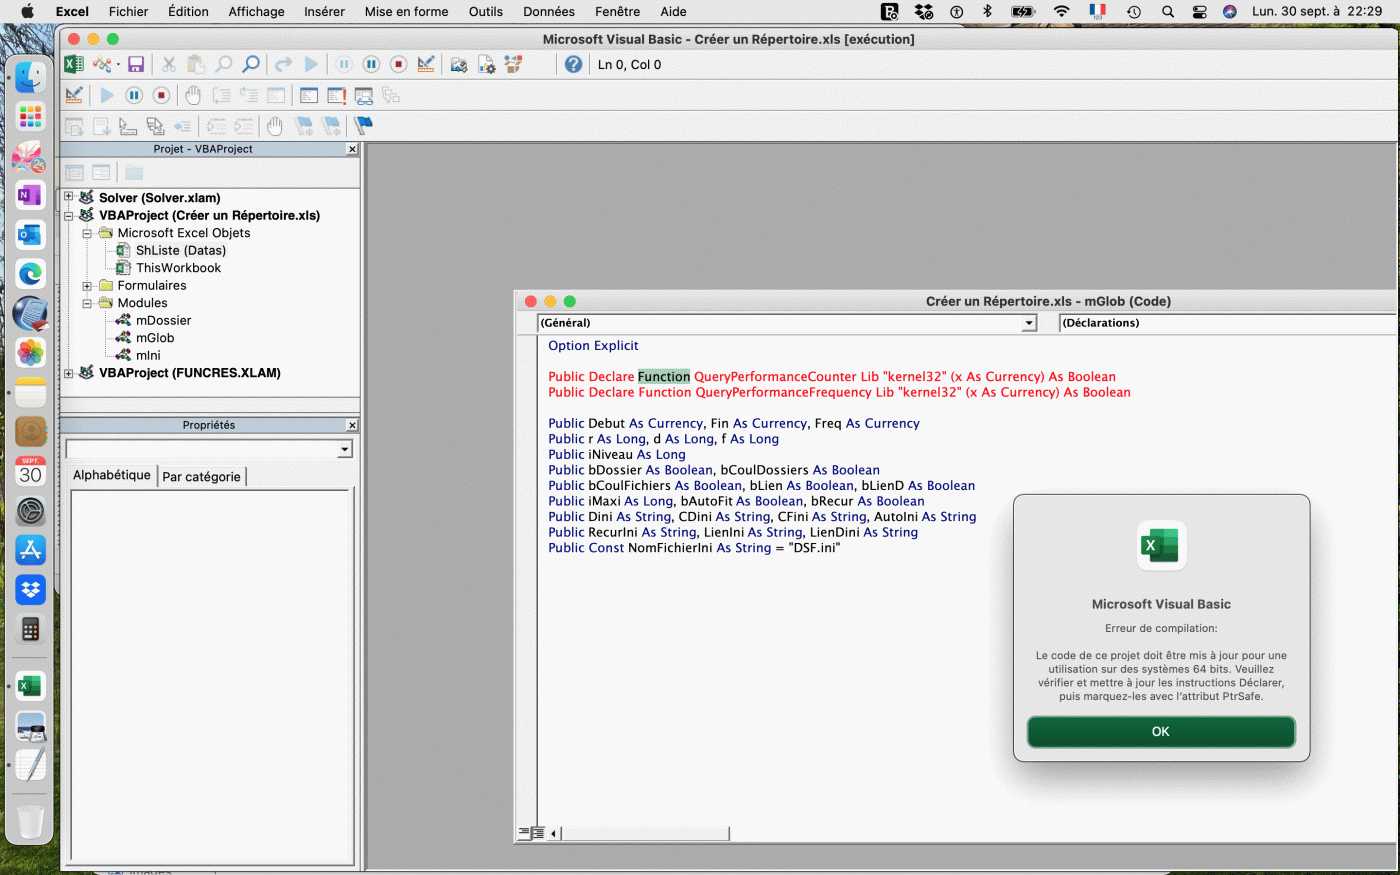Click the blue flag bookmark icon
Viewport: 1400px width, 875px height.
[x=363, y=125]
